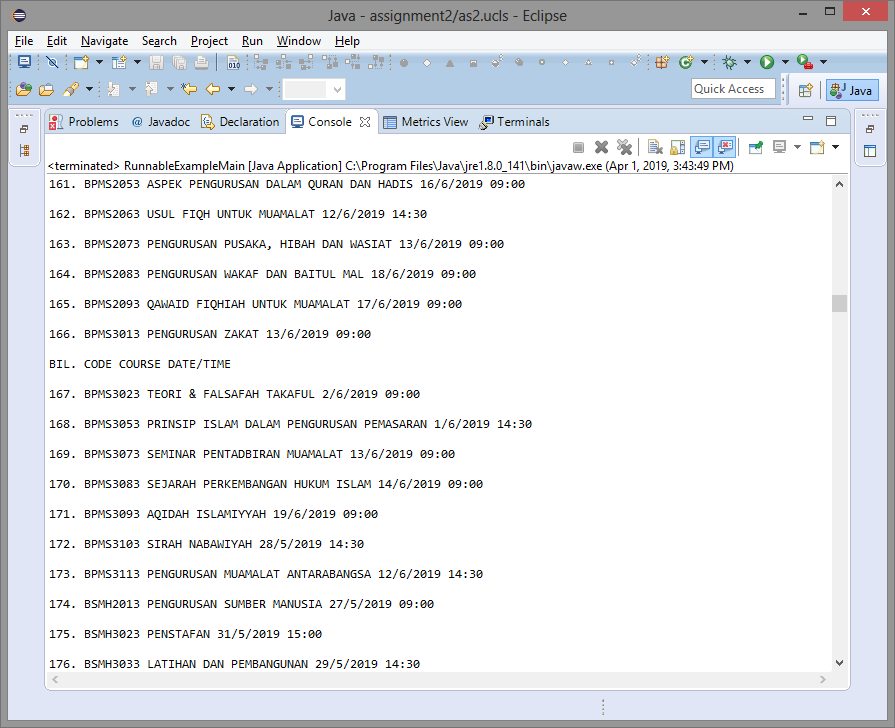Open the File menu
Screen dimensions: 895x728
(x=24, y=41)
